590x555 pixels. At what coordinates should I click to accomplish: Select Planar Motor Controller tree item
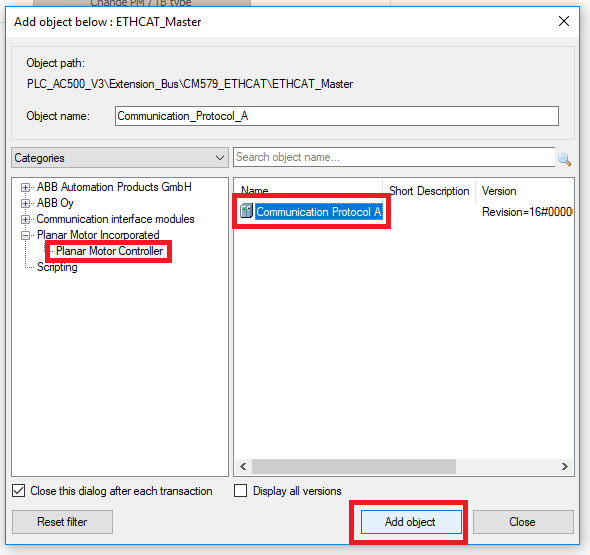pyautogui.click(x=109, y=251)
